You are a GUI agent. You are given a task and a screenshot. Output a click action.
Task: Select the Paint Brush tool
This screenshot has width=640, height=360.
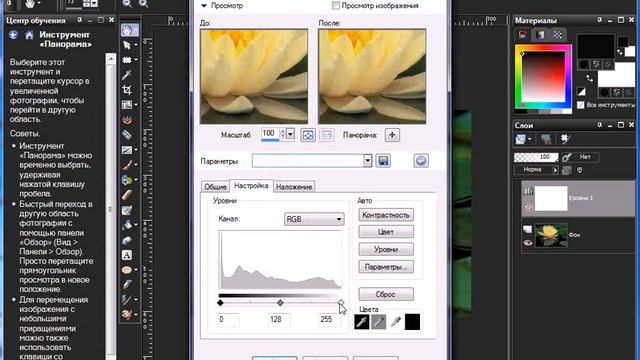pyautogui.click(x=127, y=165)
